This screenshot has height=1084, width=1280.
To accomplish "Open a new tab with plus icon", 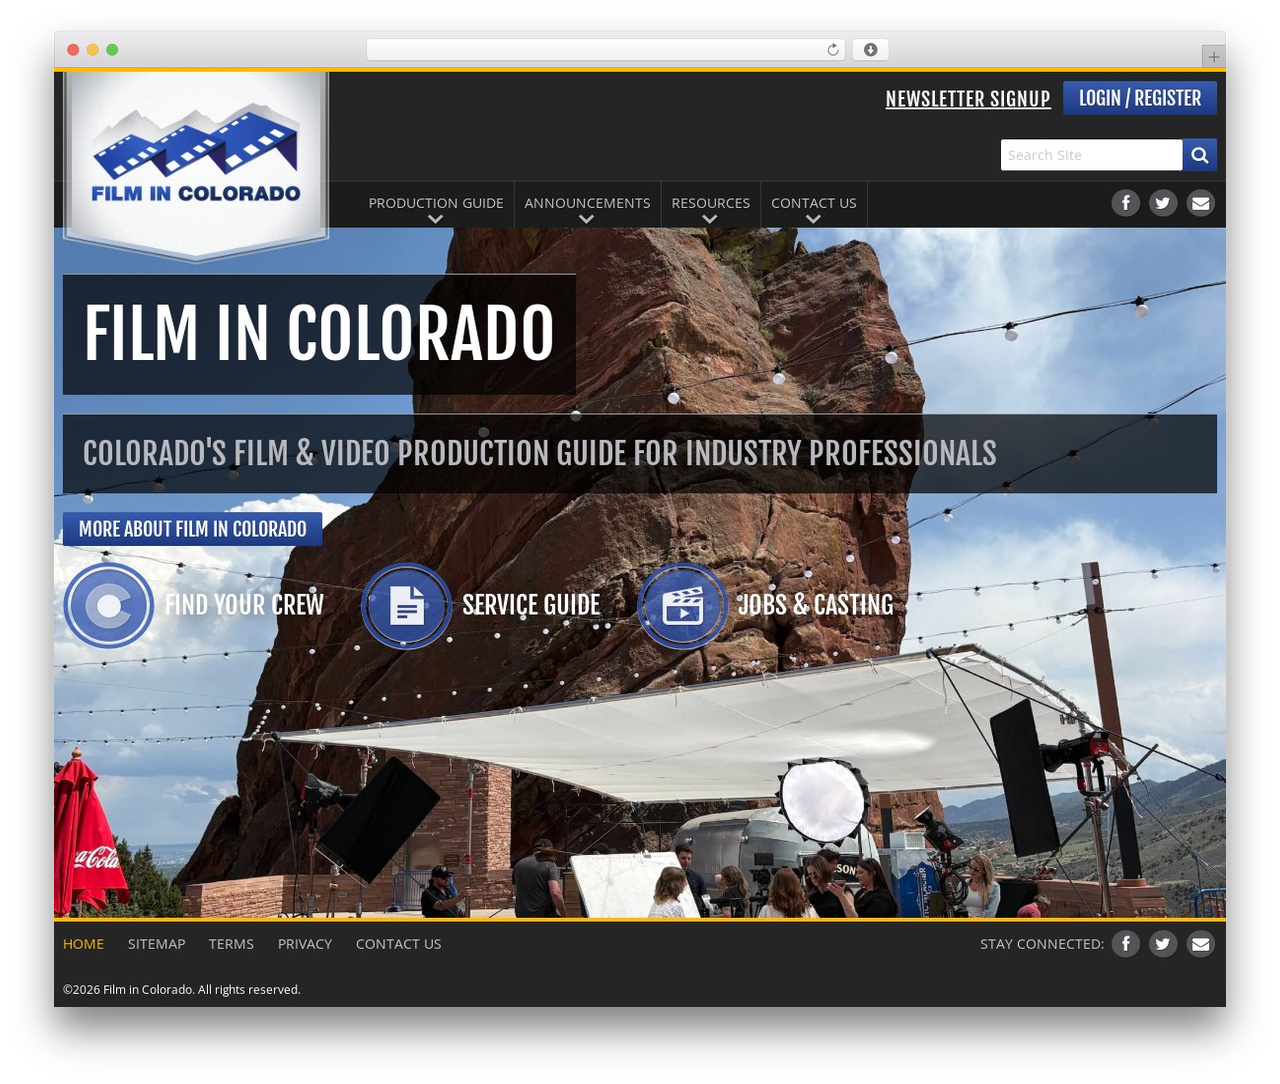I will [x=1214, y=57].
